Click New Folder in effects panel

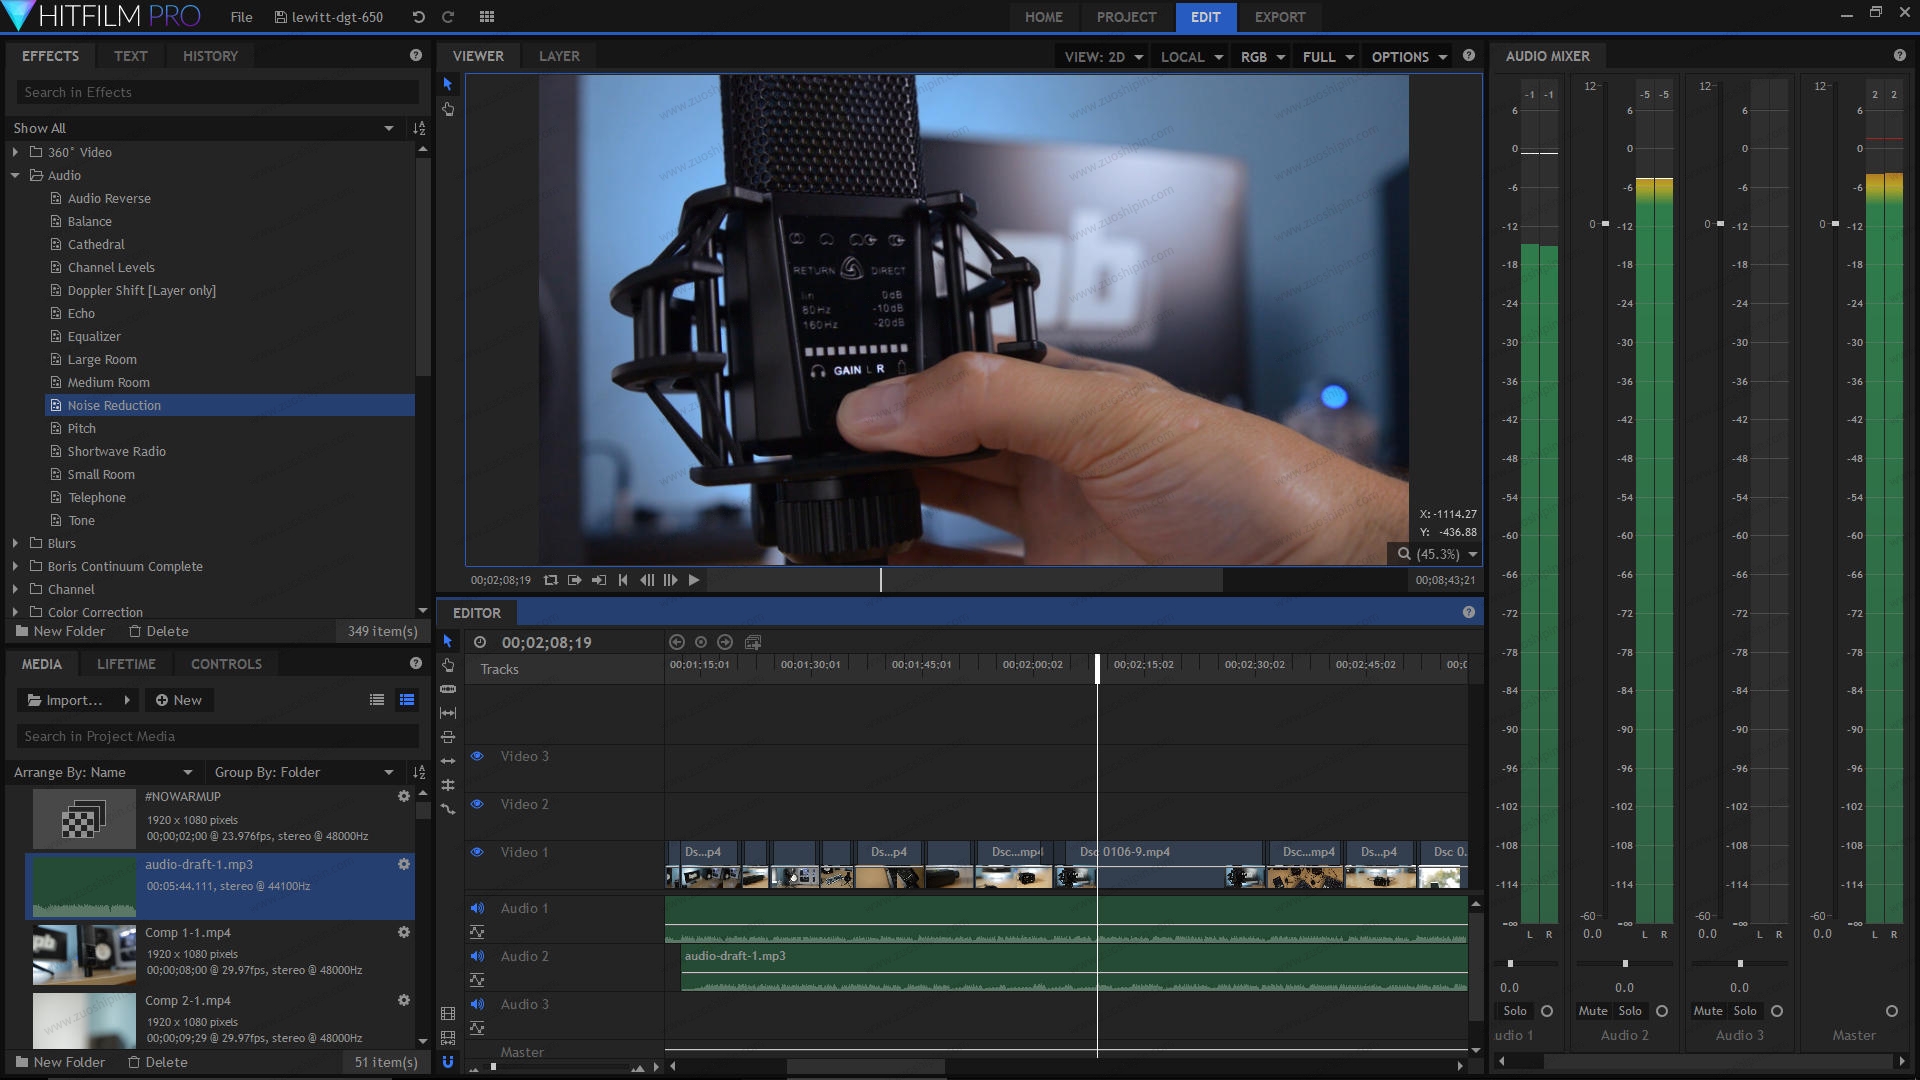[60, 631]
